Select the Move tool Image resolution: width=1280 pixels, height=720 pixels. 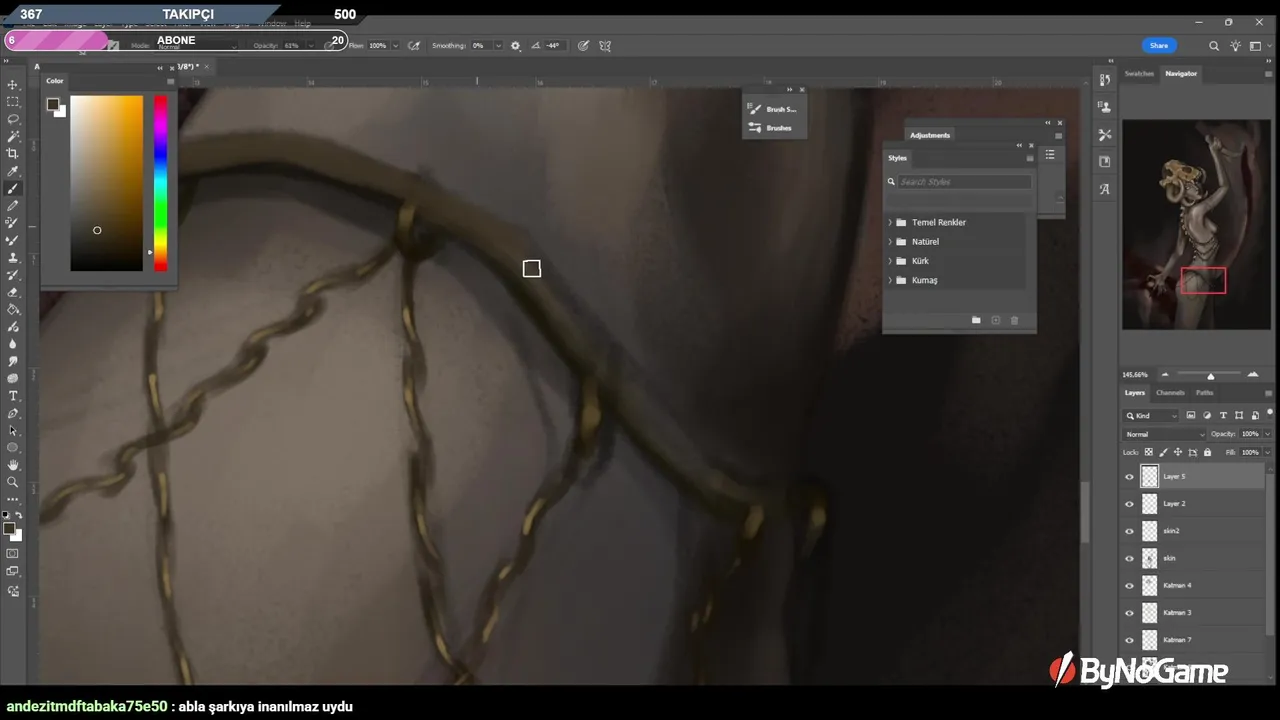[13, 84]
